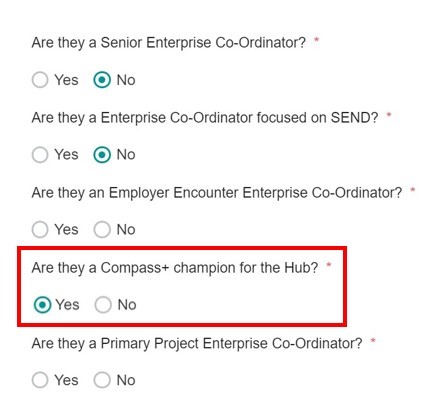Viewport: 441px width, 408px height.
Task: Choose Yes for Enterprise Co-Ordinator focused on SEND
Action: [40, 155]
